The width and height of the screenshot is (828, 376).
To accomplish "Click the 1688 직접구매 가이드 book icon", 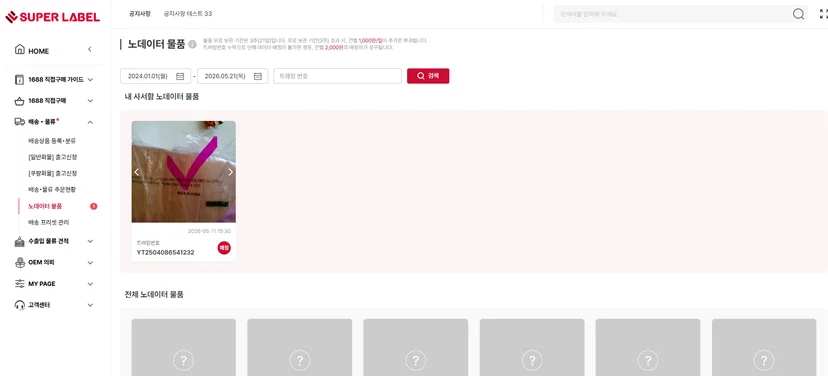I will coord(20,80).
